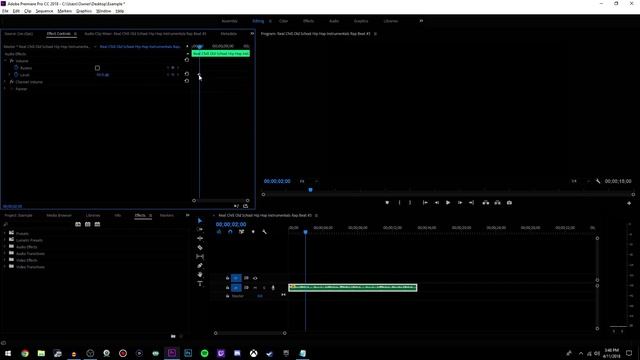Select the Hand tool
The width and height of the screenshot is (640, 360).
point(200,275)
